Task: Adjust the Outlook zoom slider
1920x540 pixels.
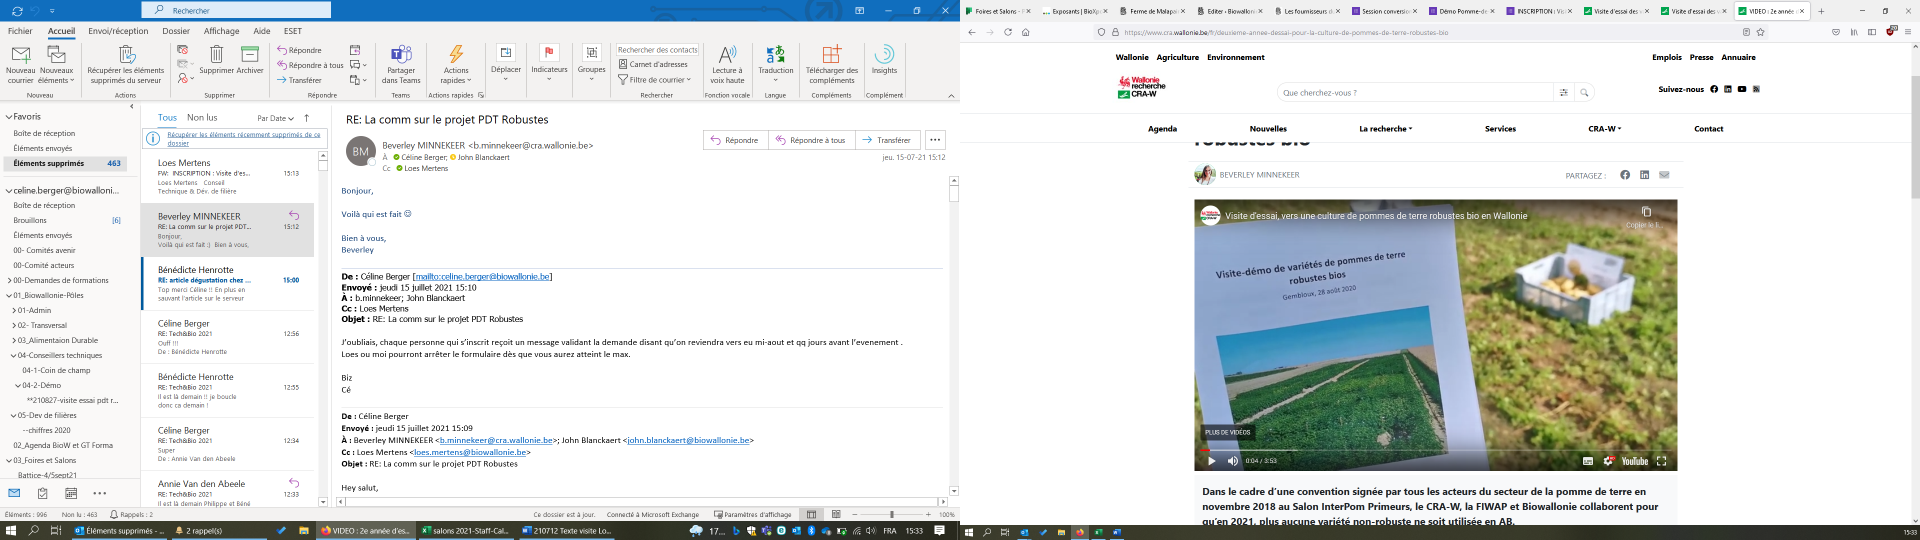Action: pyautogui.click(x=891, y=514)
